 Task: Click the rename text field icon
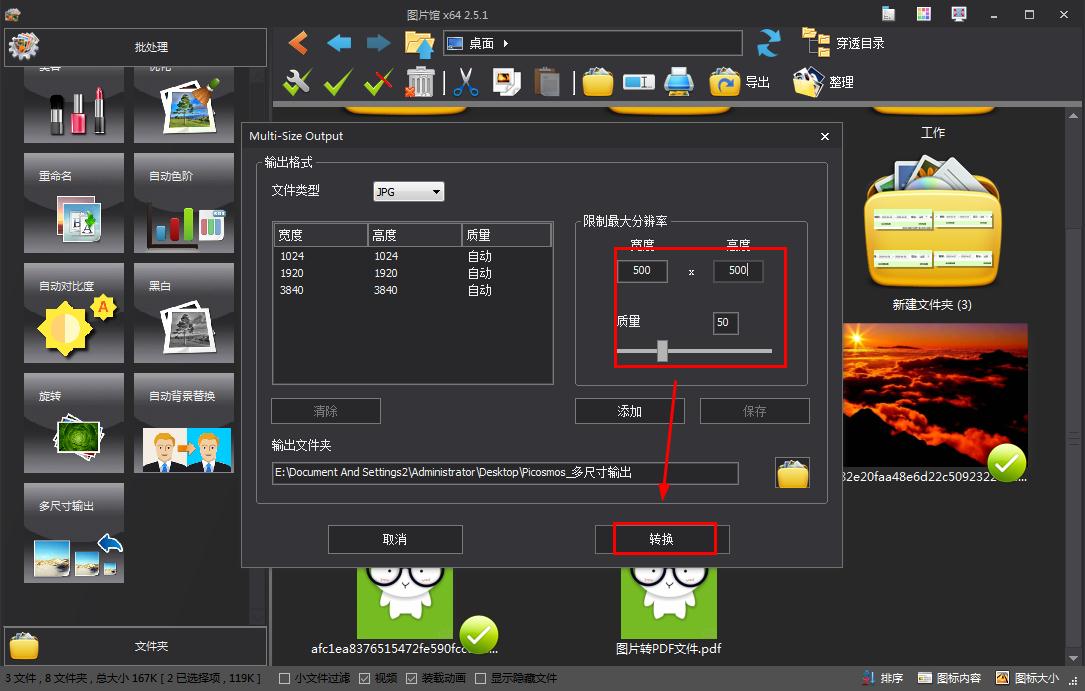coord(639,83)
